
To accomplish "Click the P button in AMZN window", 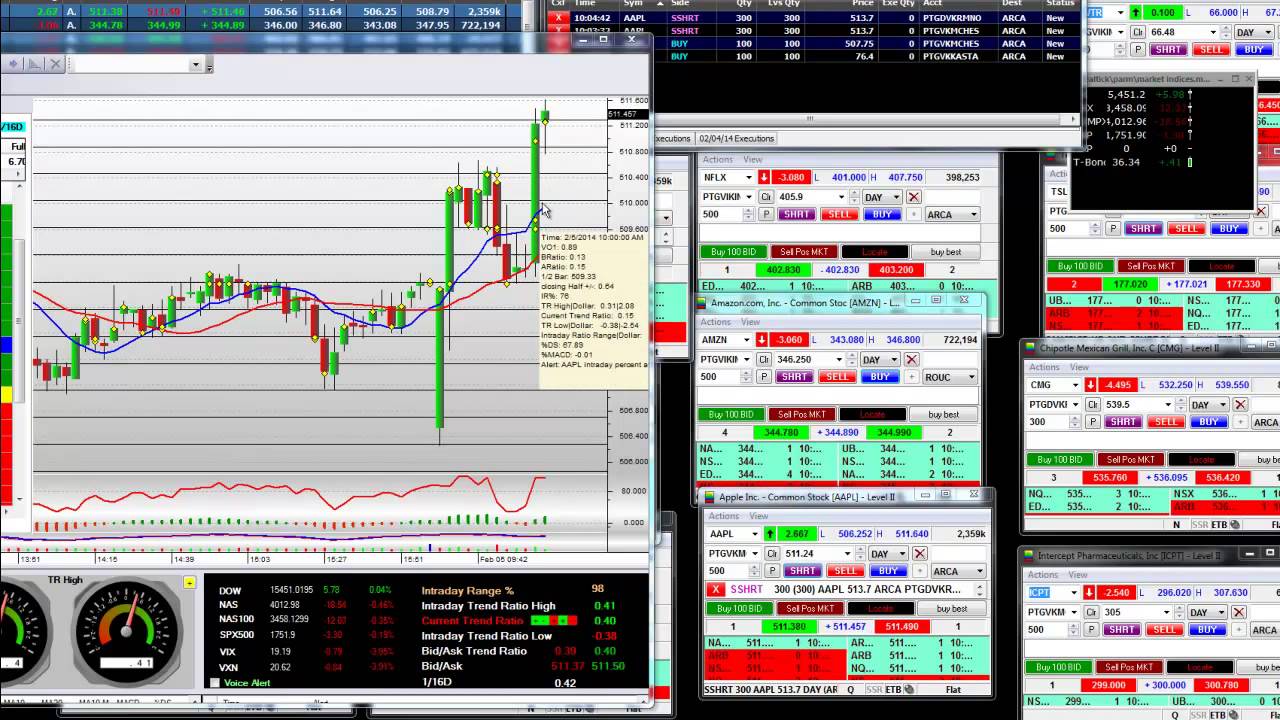I will (764, 376).
